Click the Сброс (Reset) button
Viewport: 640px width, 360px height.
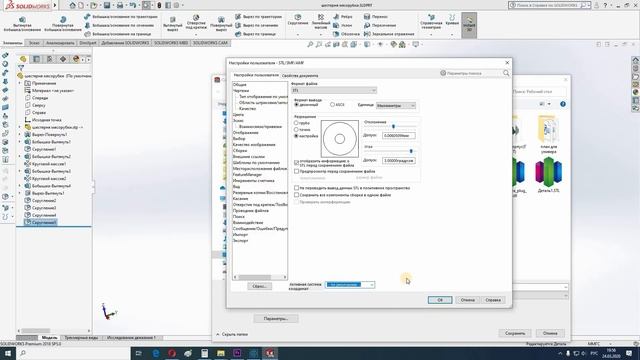(259, 286)
